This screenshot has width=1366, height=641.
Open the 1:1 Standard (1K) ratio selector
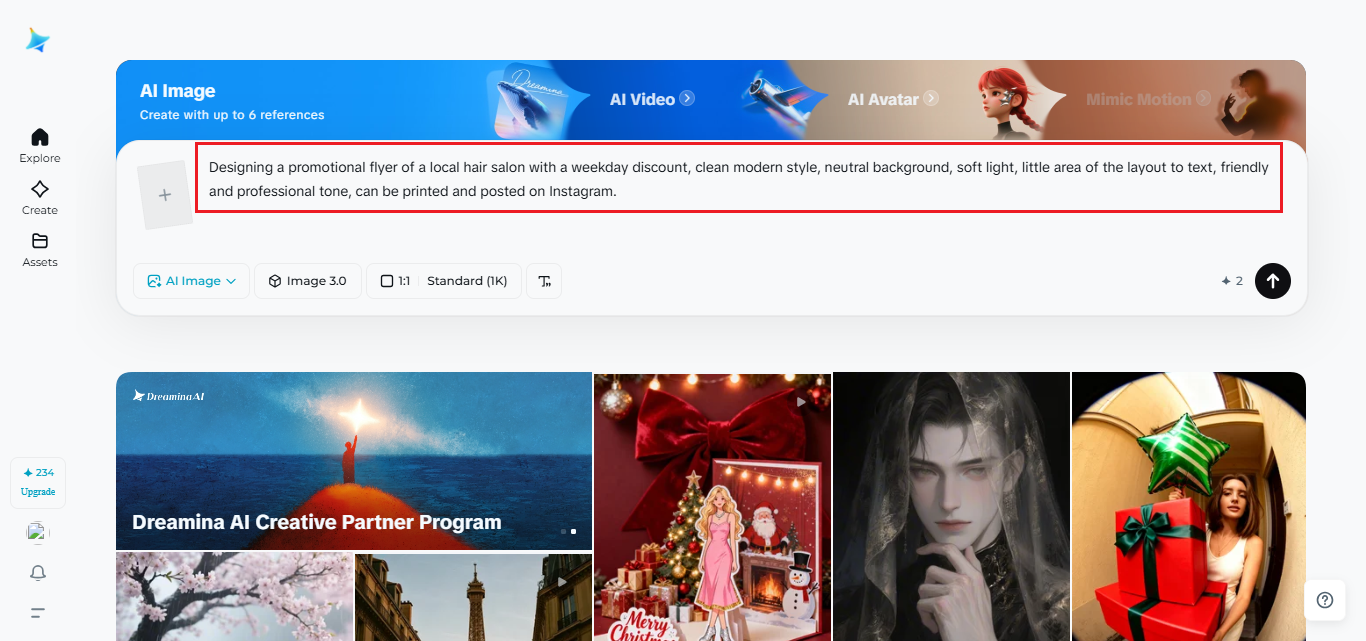[x=444, y=281]
